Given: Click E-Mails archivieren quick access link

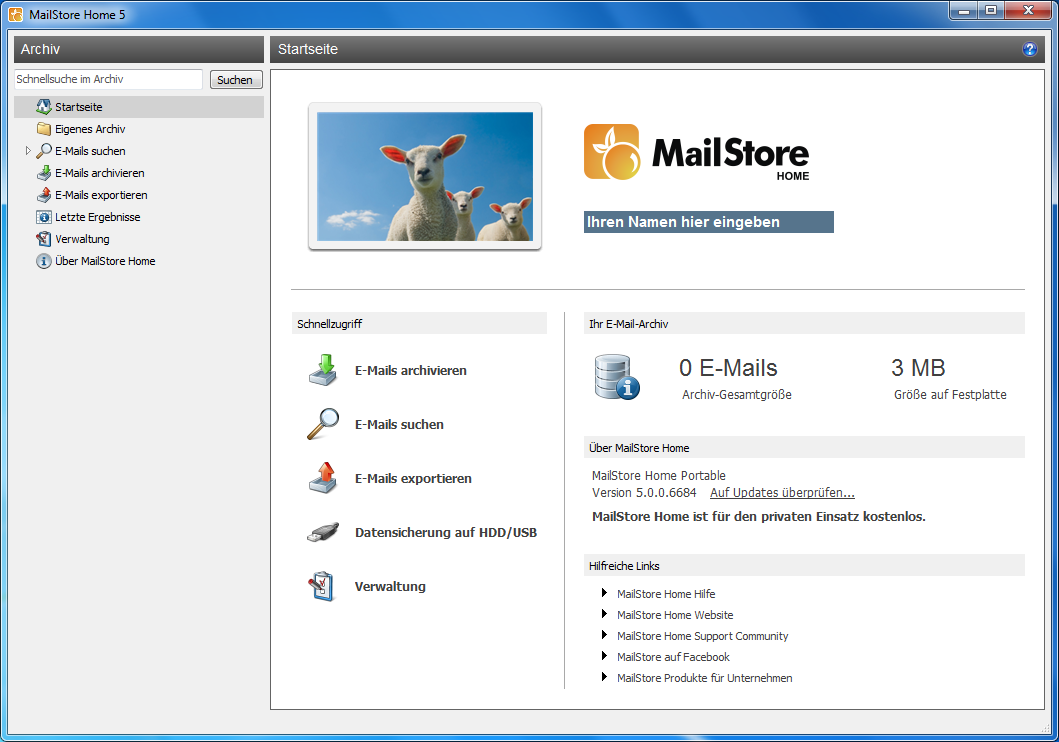Looking at the screenshot, I should pos(411,370).
